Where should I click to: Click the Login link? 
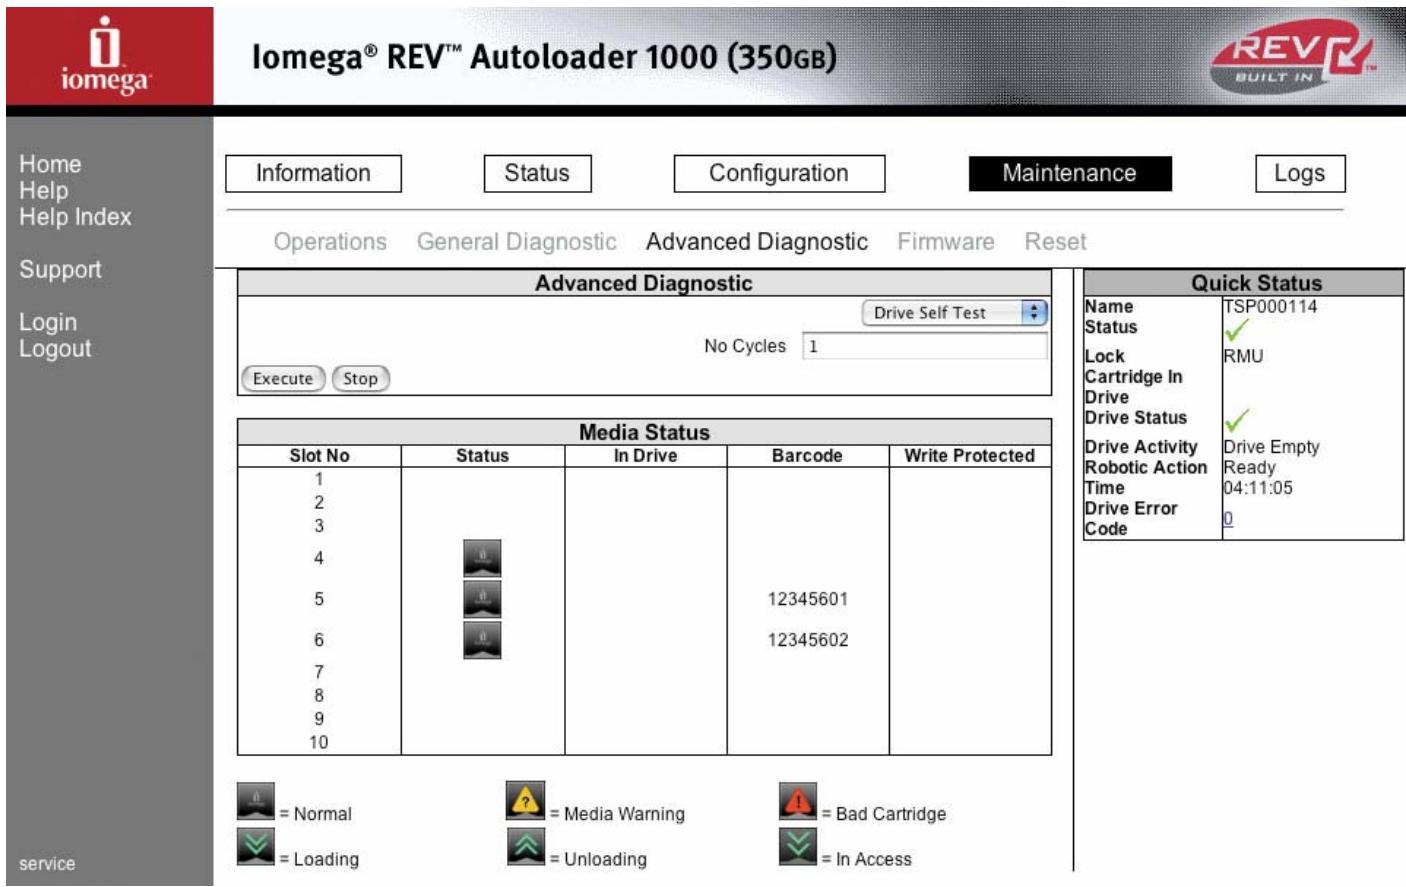[48, 322]
